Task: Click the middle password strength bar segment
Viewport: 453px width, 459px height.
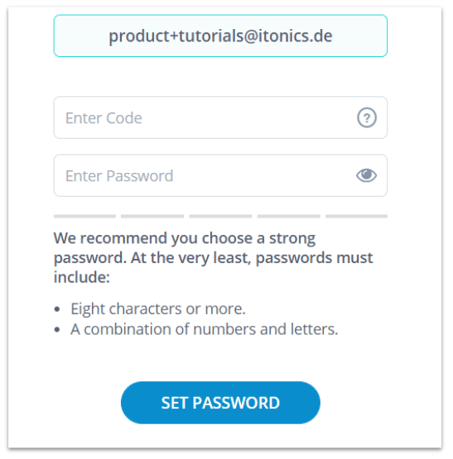Action: coord(220,216)
